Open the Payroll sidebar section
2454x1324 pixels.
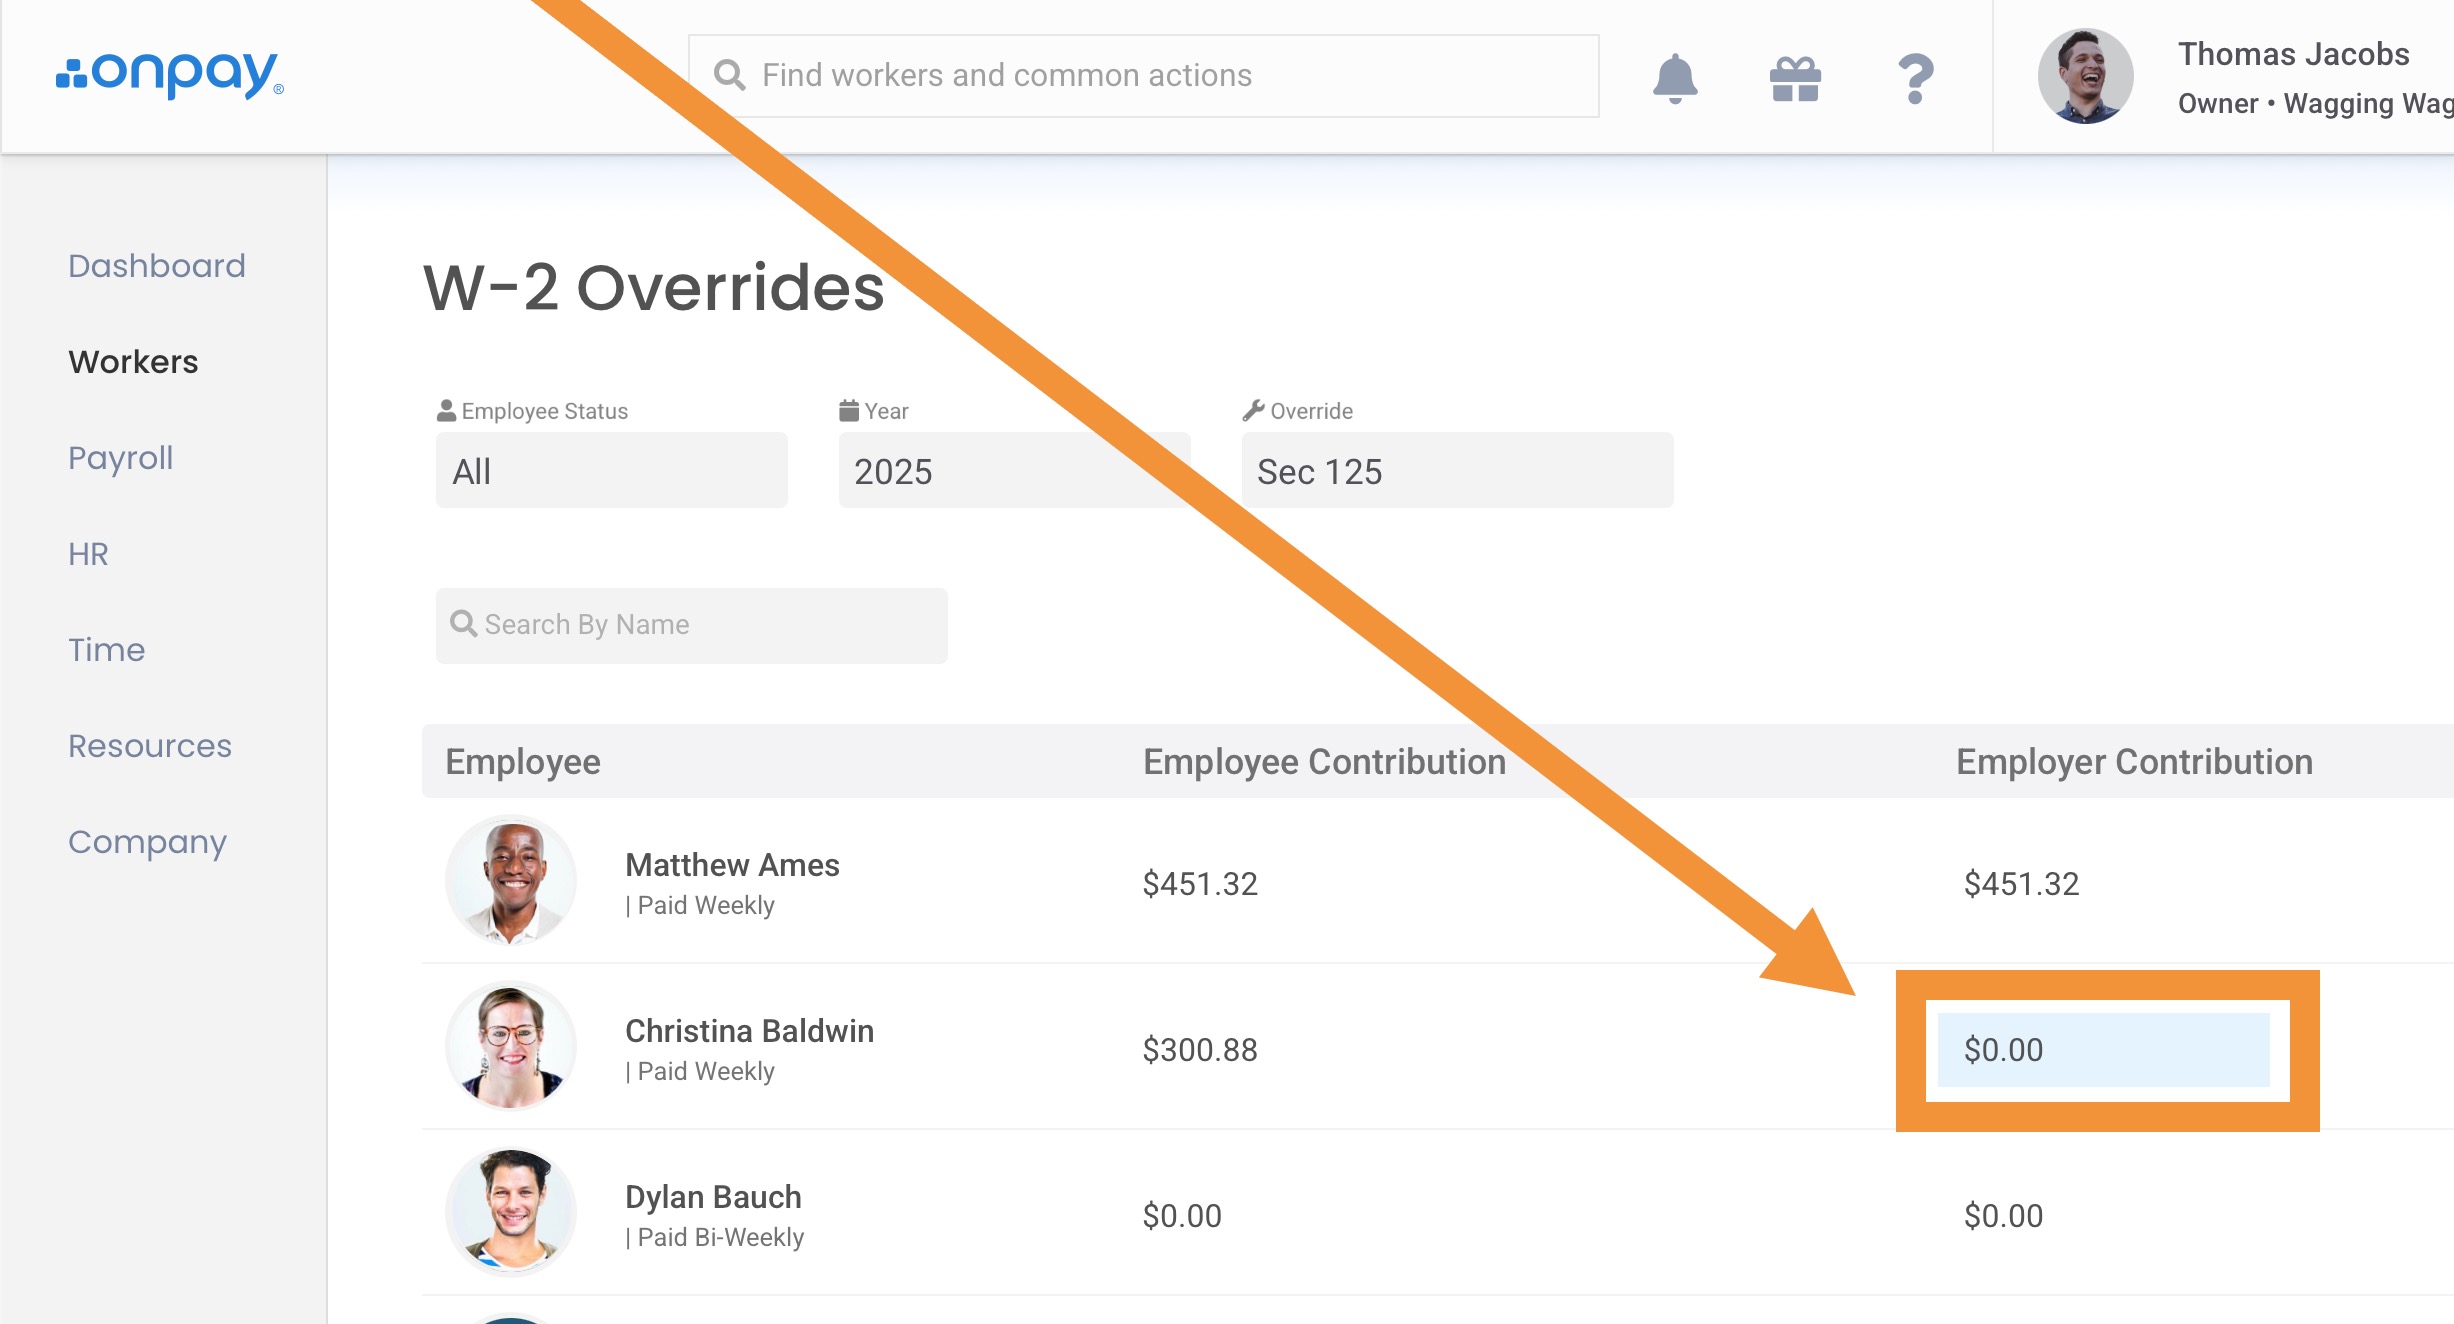click(x=120, y=458)
